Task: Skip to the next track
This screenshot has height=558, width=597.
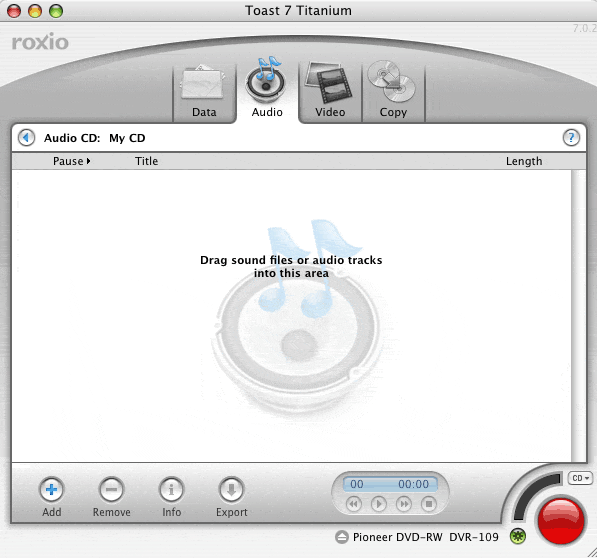Action: (x=404, y=504)
